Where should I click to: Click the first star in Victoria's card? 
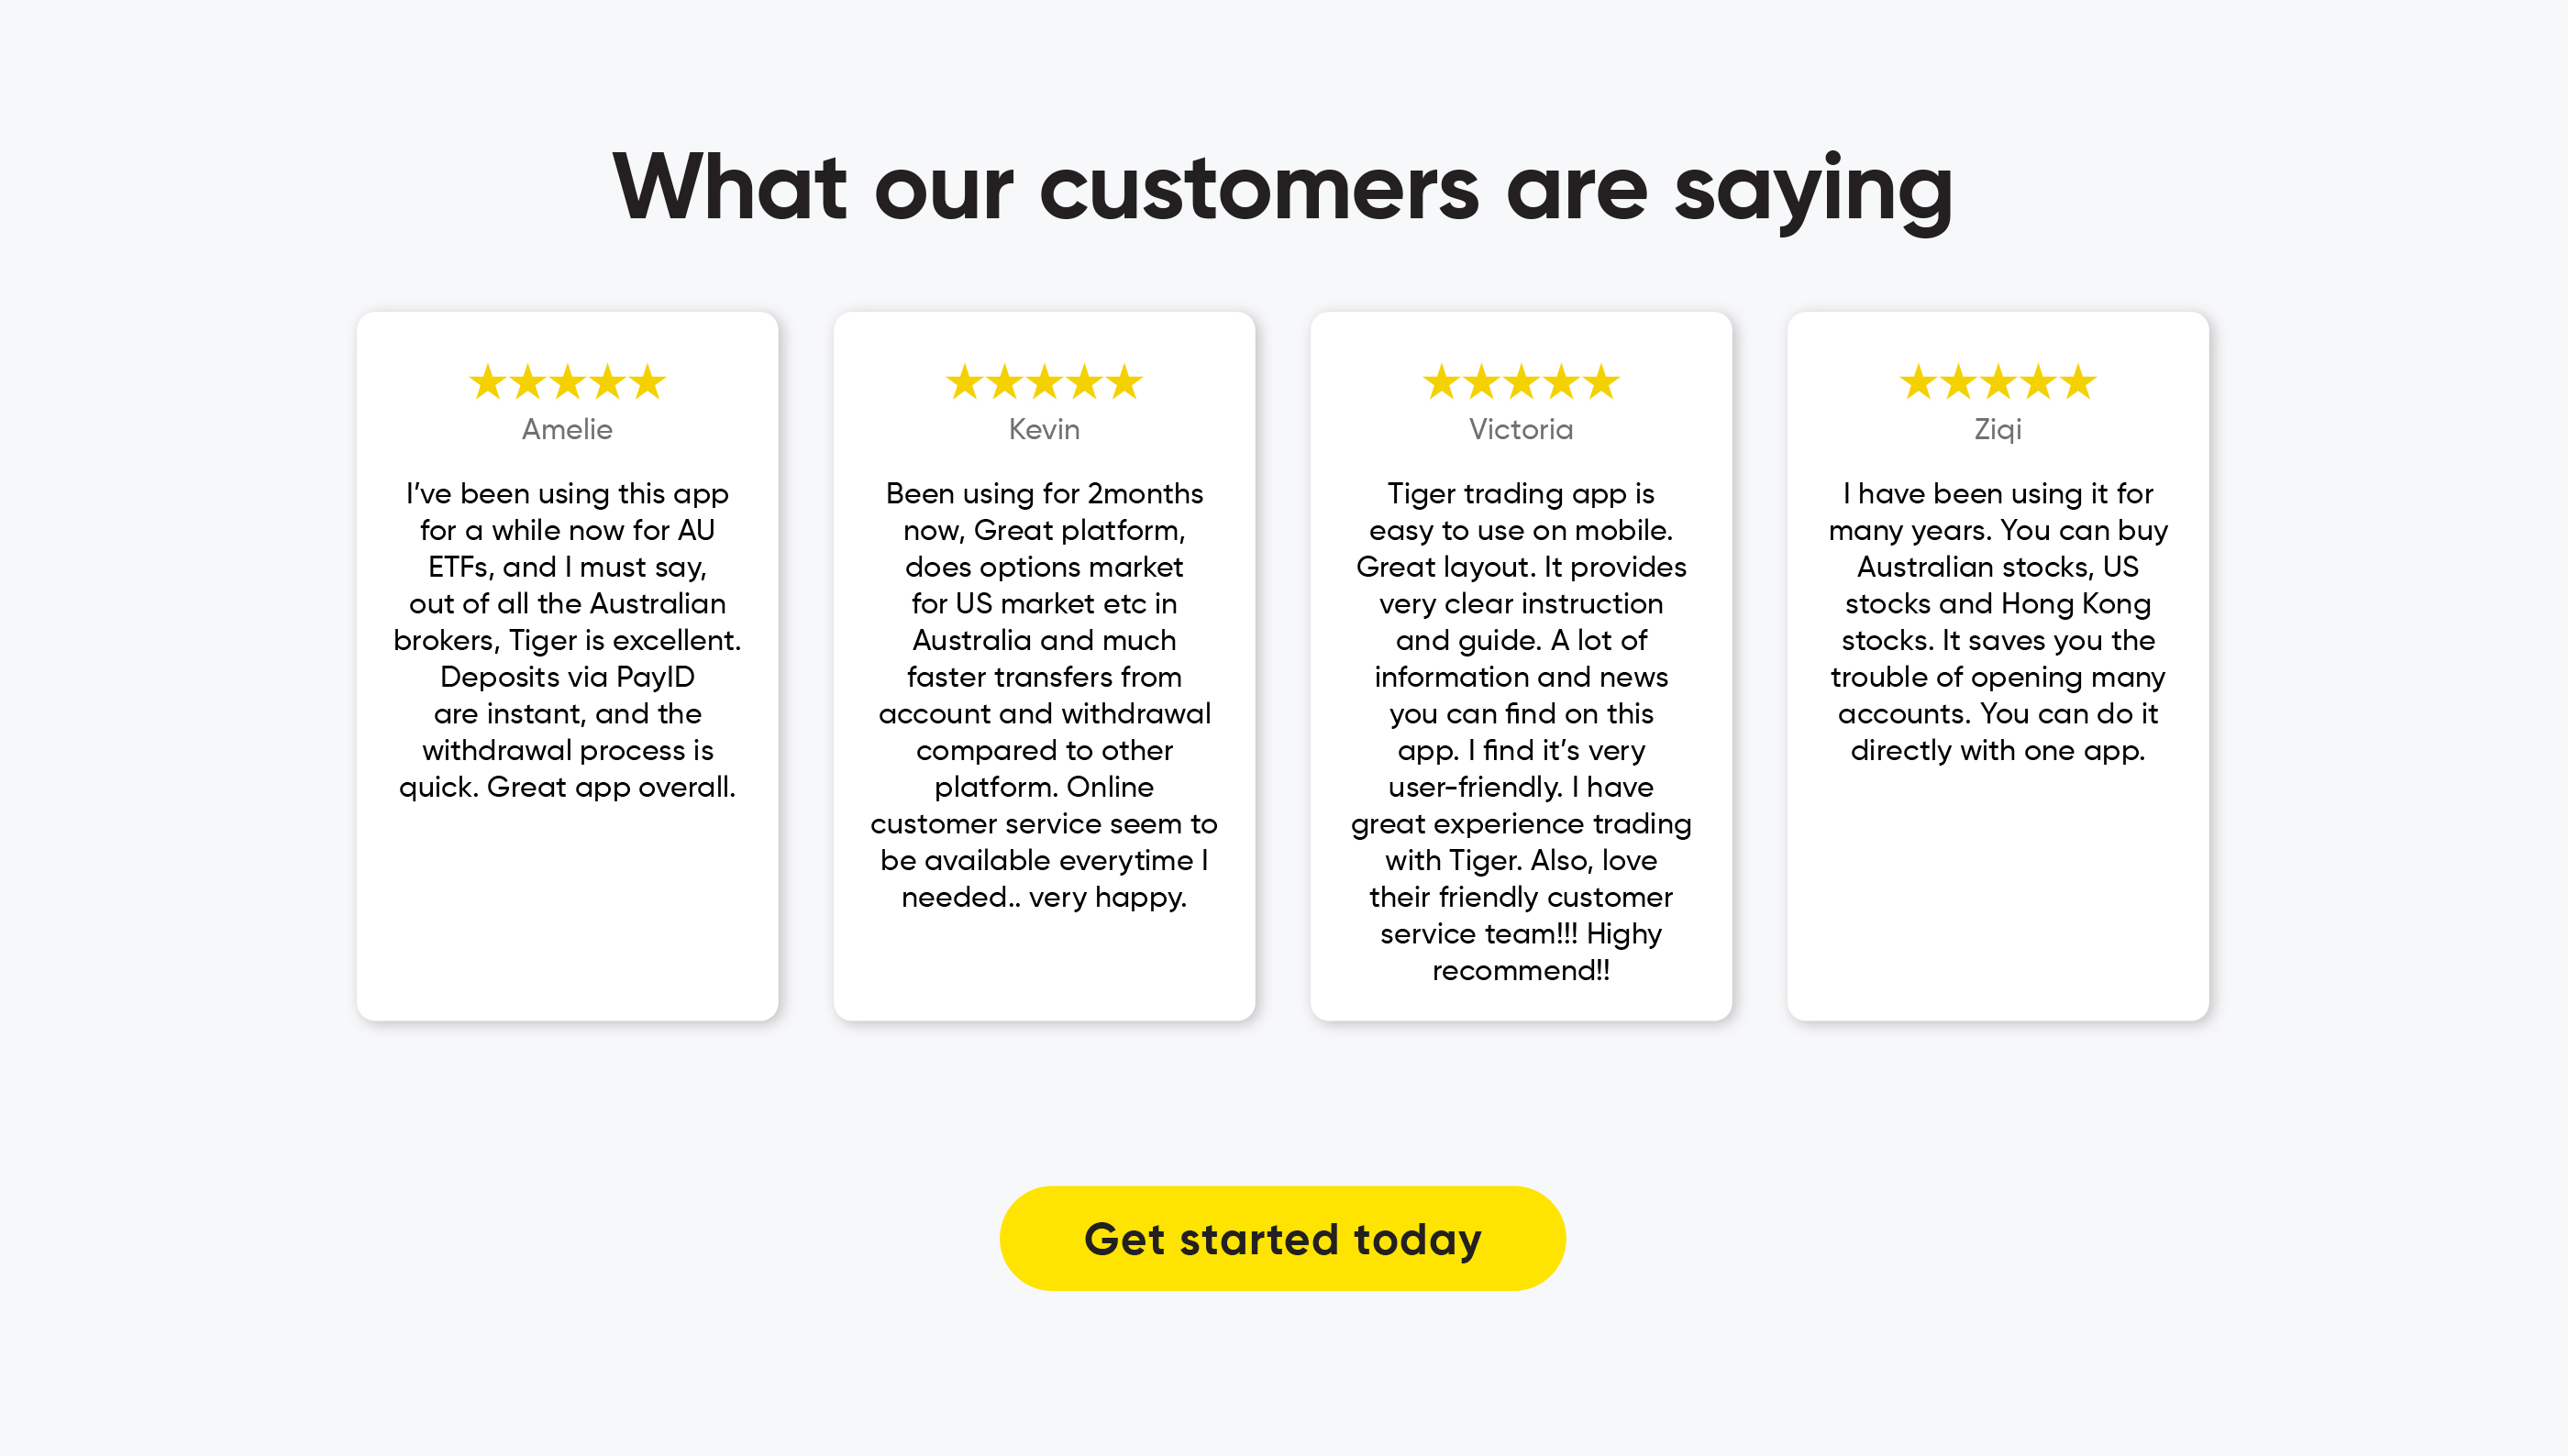point(1442,382)
